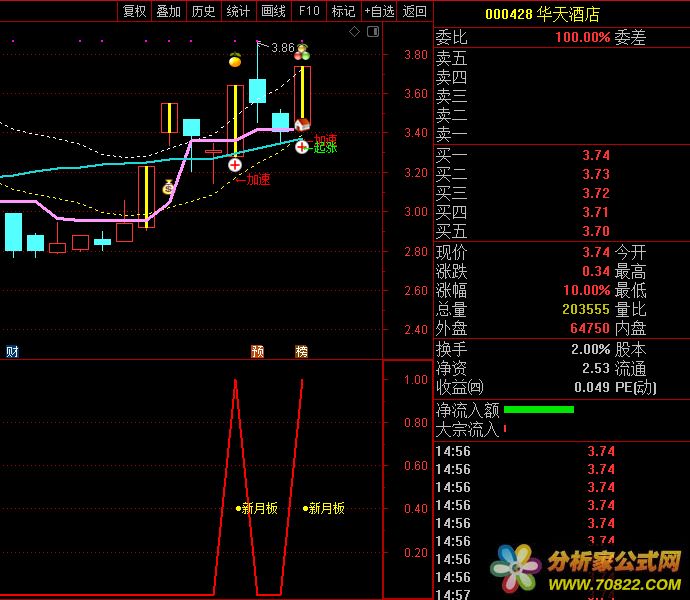The image size is (690, 600).
Task: Click the 预 forecast marker
Action: click(257, 351)
